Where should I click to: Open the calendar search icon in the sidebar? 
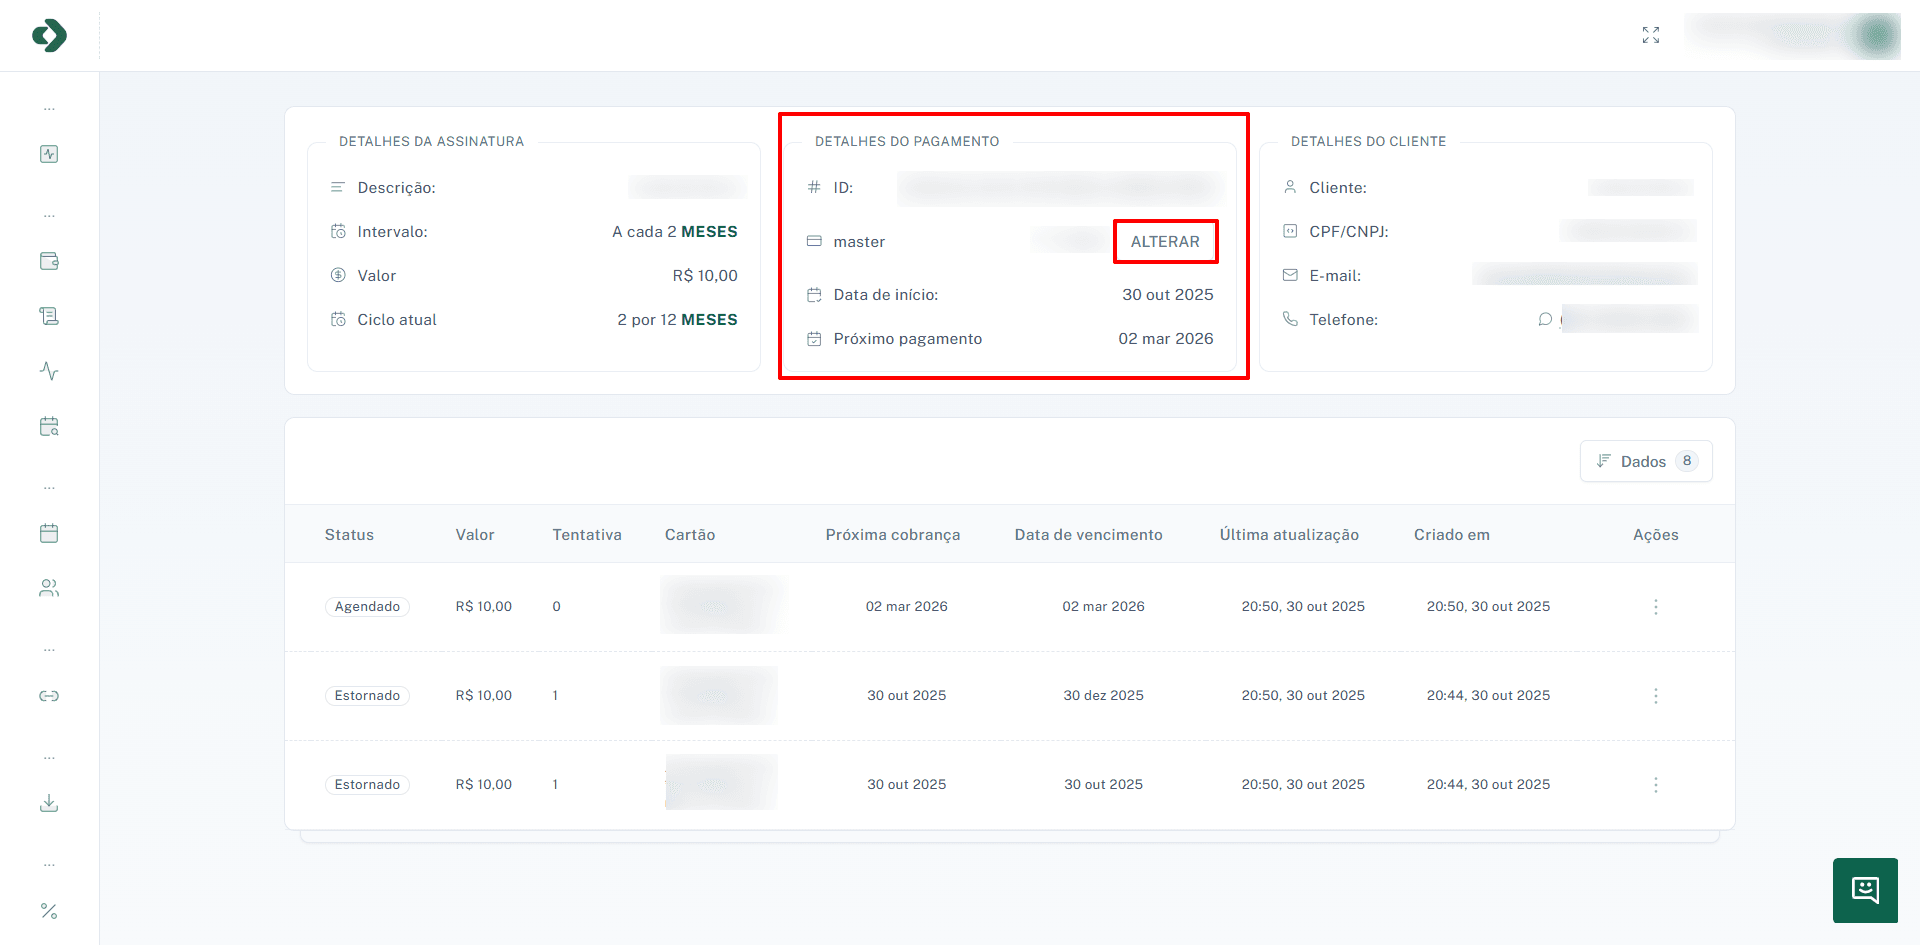[48, 426]
